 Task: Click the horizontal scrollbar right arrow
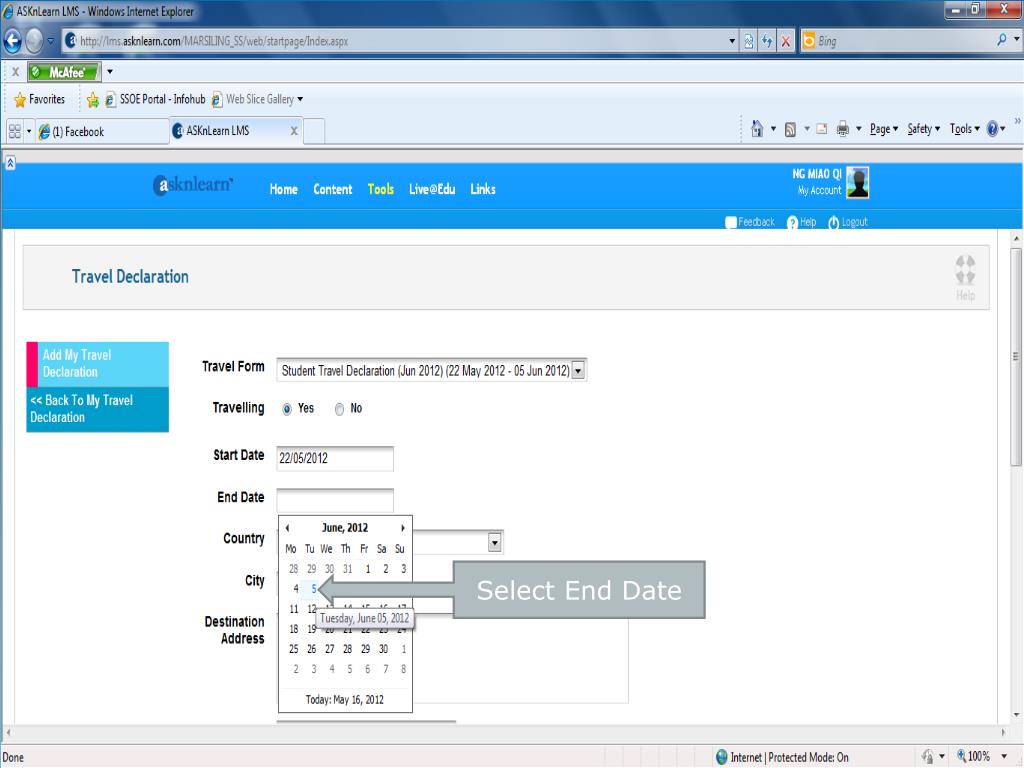1003,733
